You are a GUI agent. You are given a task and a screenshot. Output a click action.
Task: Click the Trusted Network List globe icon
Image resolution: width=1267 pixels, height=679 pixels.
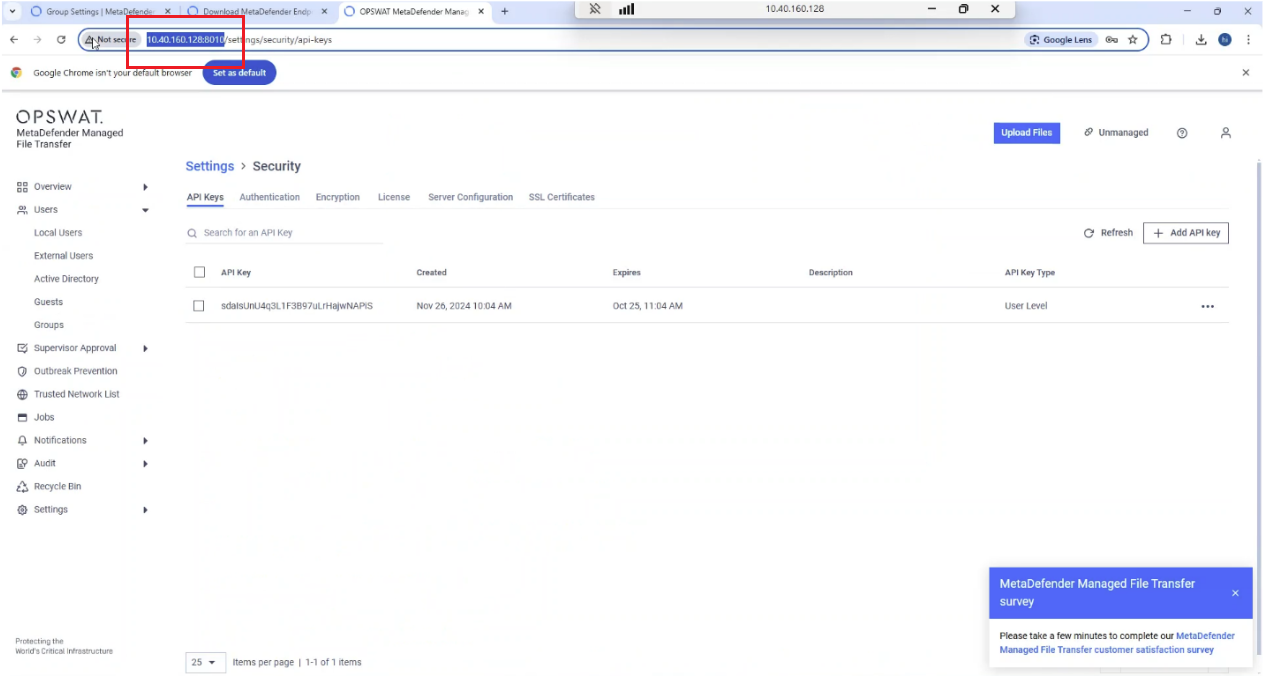click(x=22, y=394)
